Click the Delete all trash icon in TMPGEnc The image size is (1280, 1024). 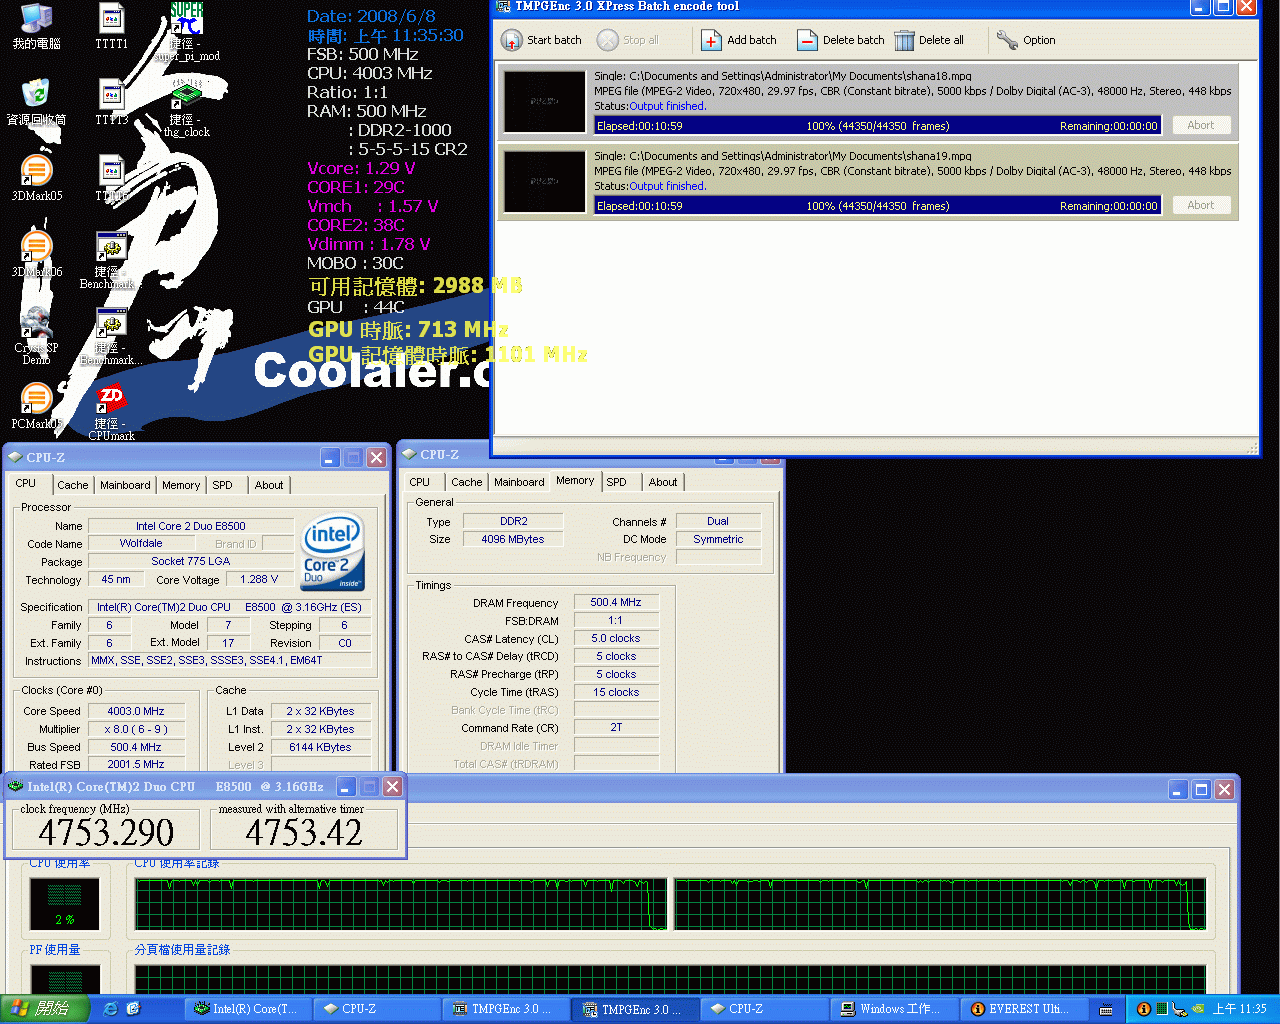[904, 40]
